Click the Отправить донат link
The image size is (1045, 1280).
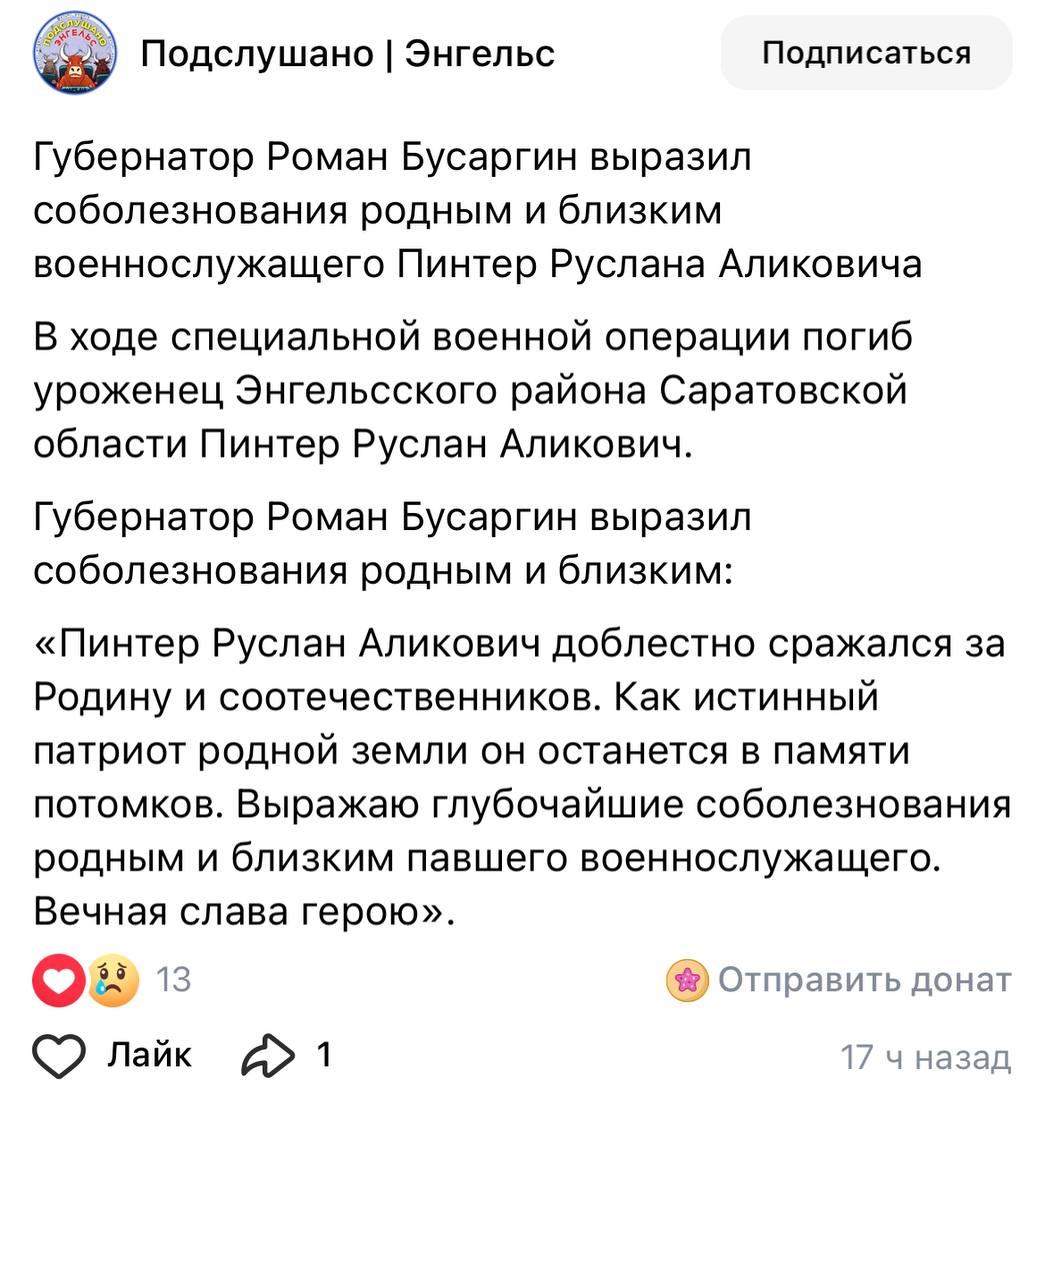[x=864, y=980]
